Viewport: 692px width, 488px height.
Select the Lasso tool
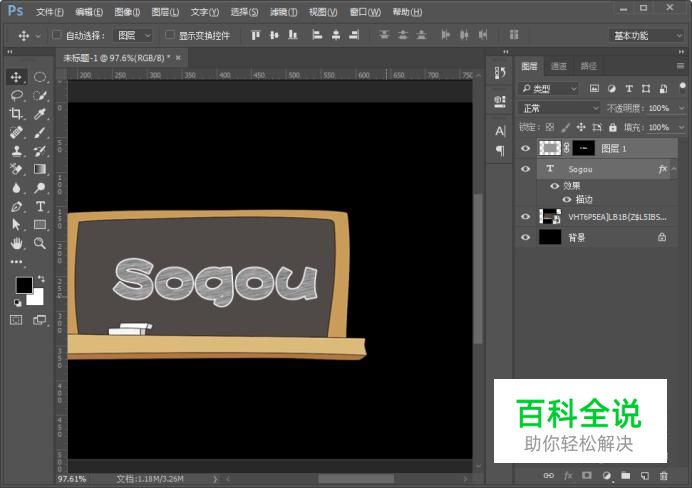[x=16, y=95]
